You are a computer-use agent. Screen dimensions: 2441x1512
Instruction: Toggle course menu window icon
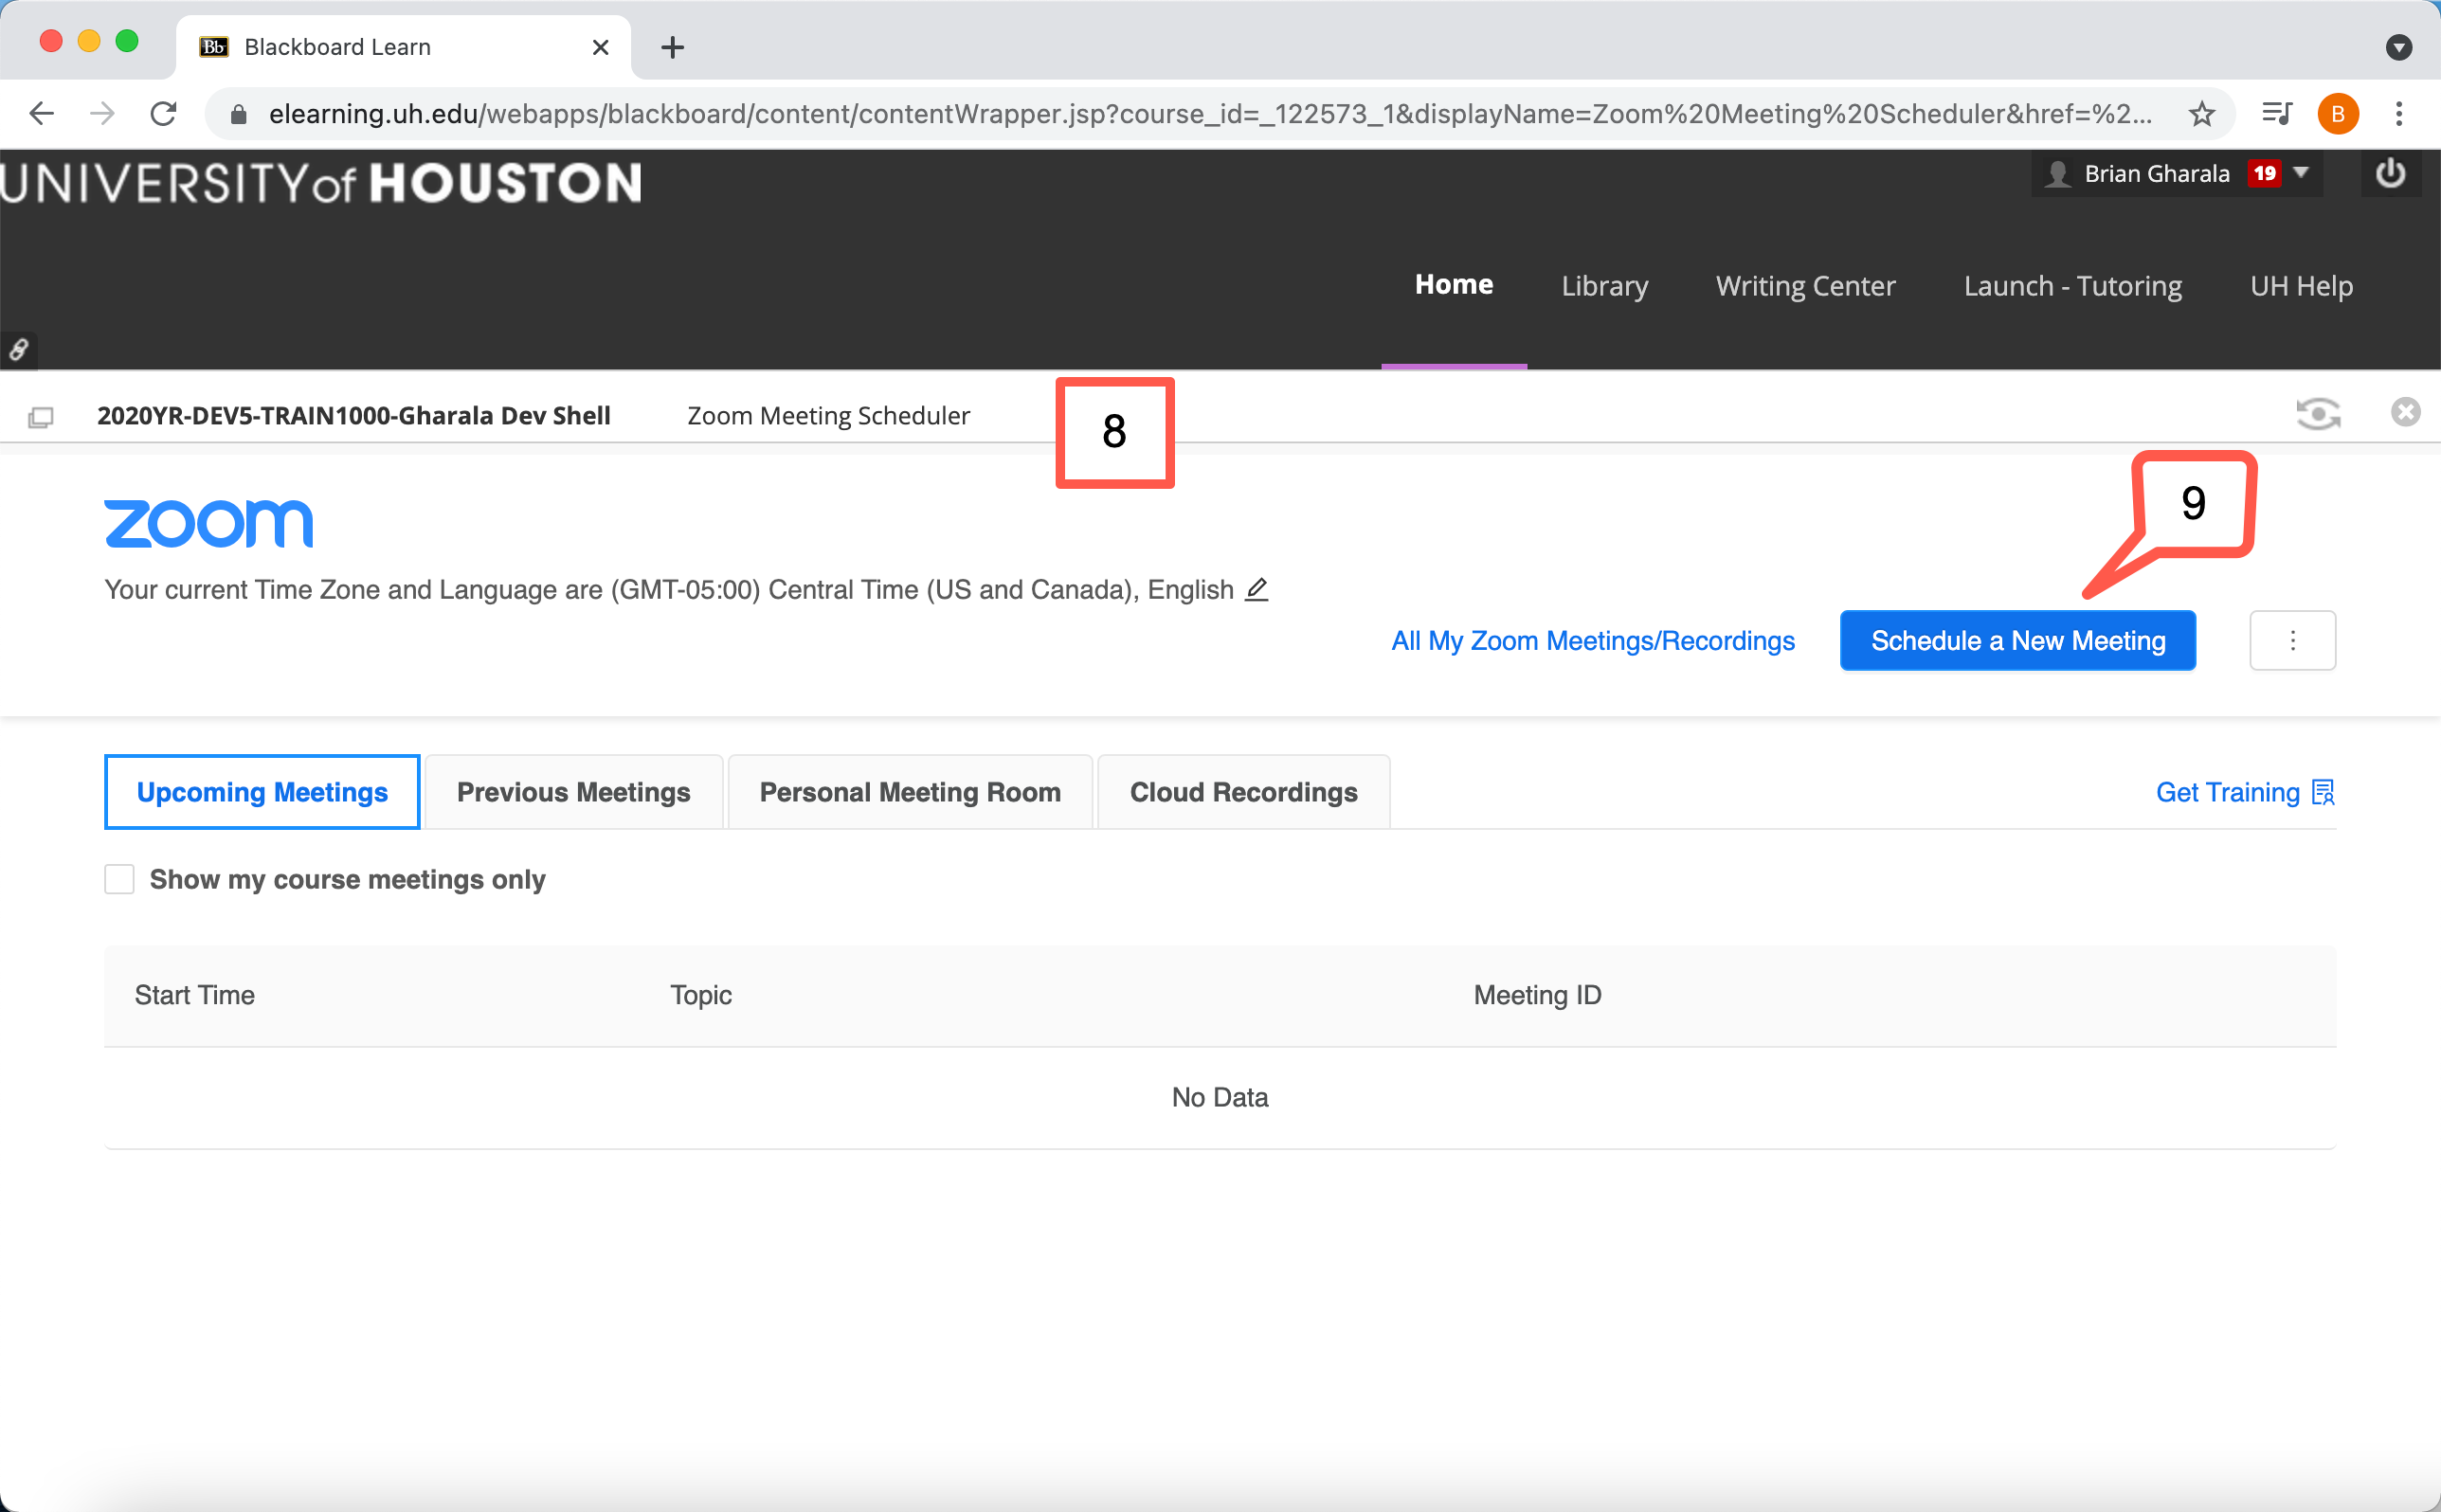click(40, 417)
